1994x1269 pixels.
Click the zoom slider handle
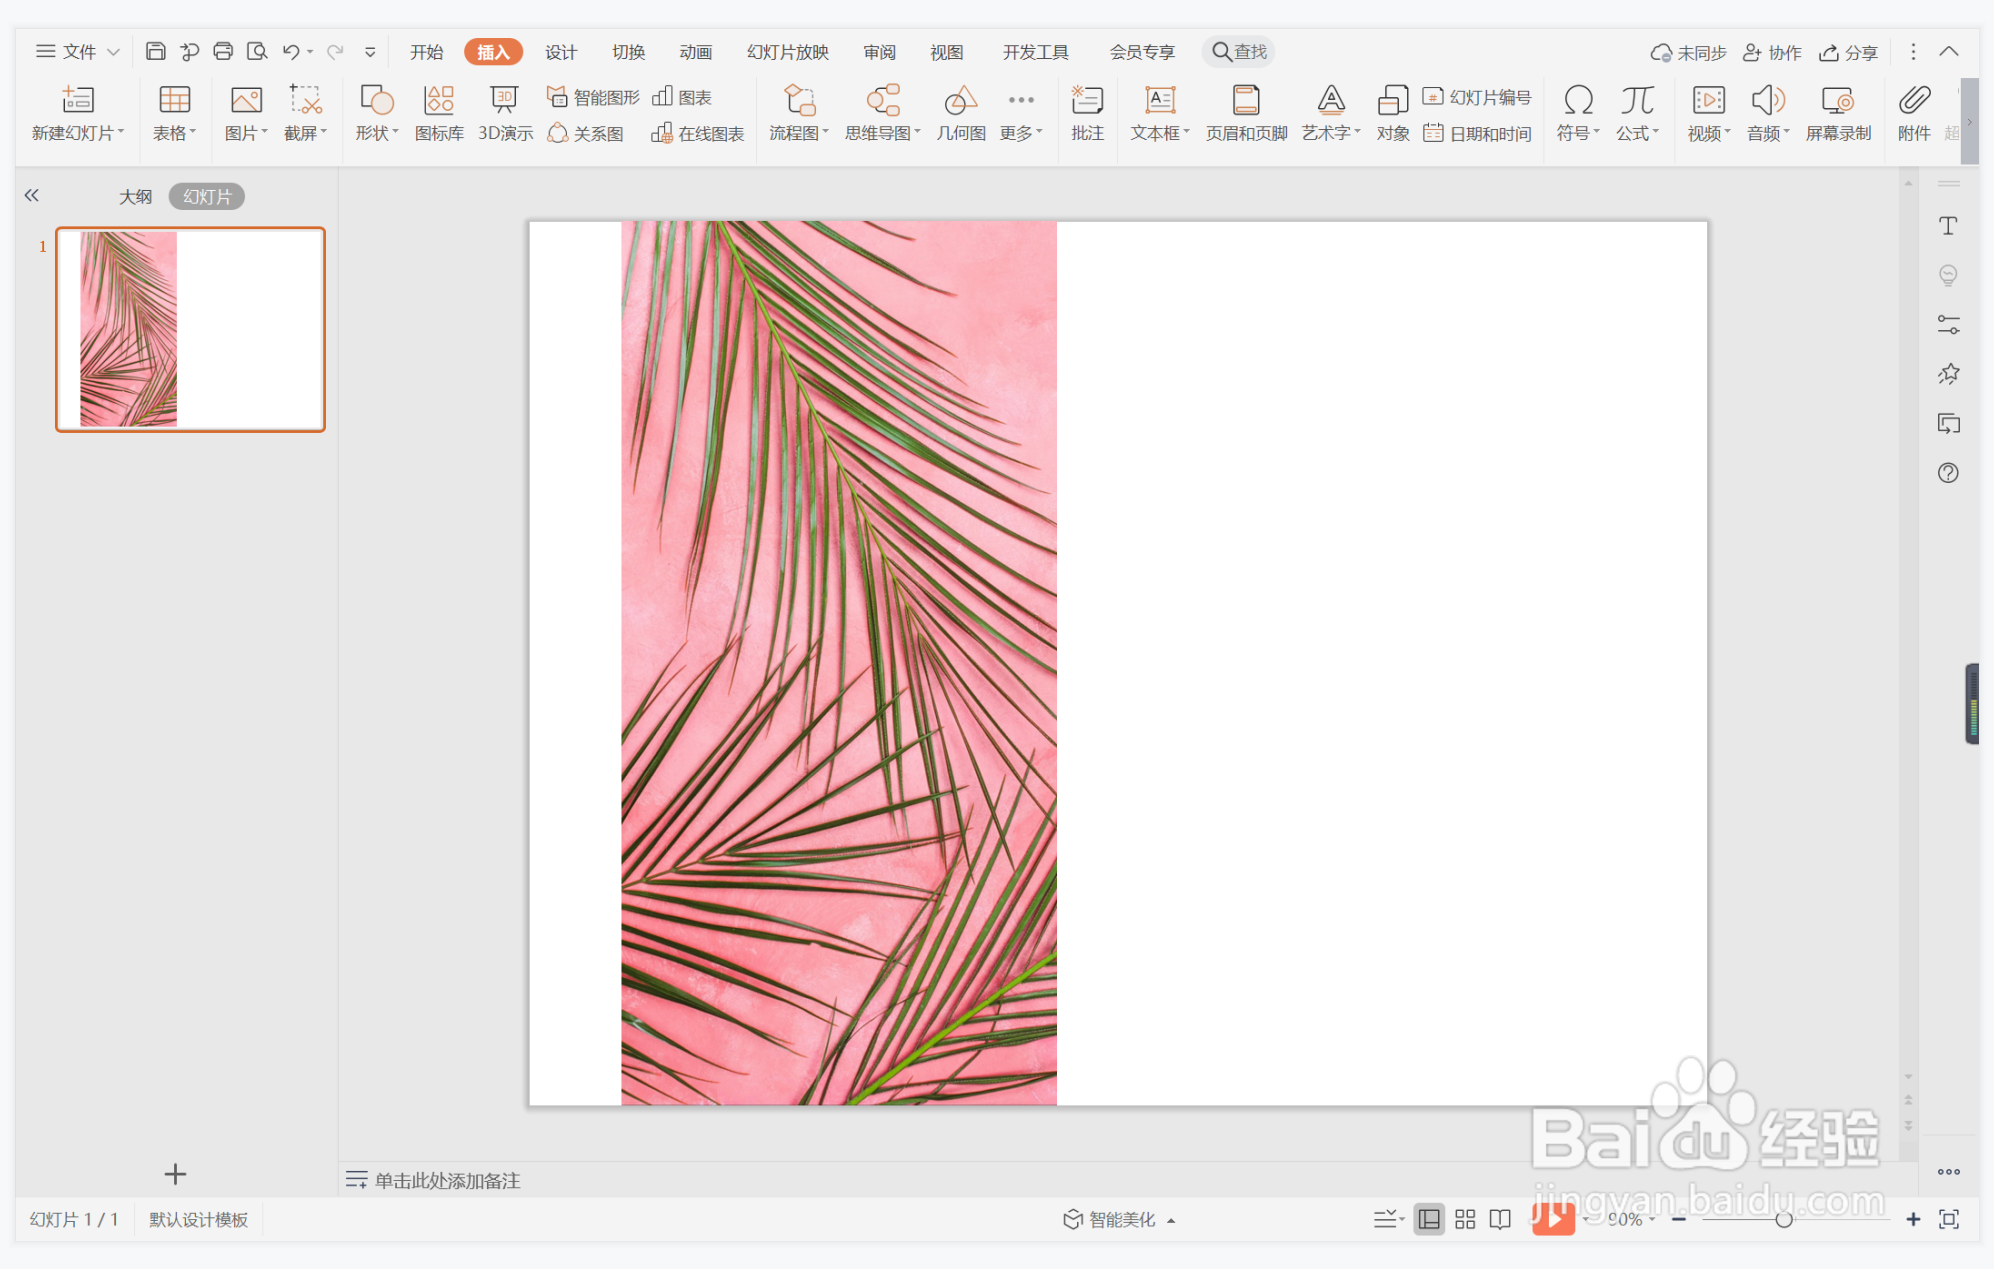coord(1783,1219)
